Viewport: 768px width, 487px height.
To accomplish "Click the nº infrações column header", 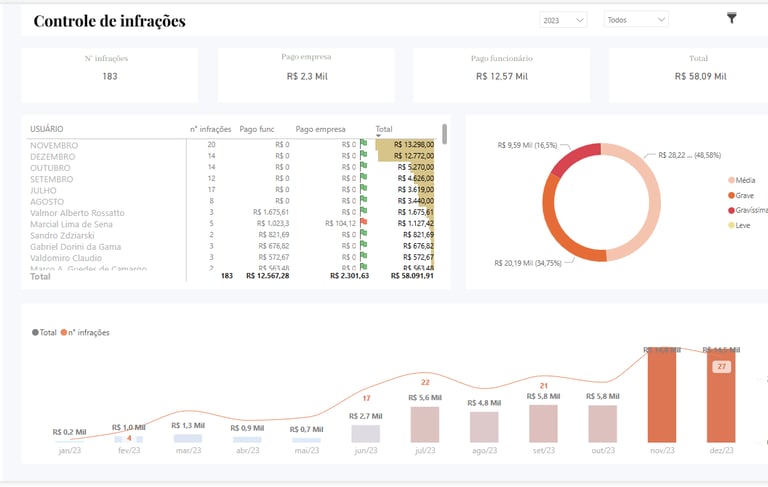I will (211, 129).
